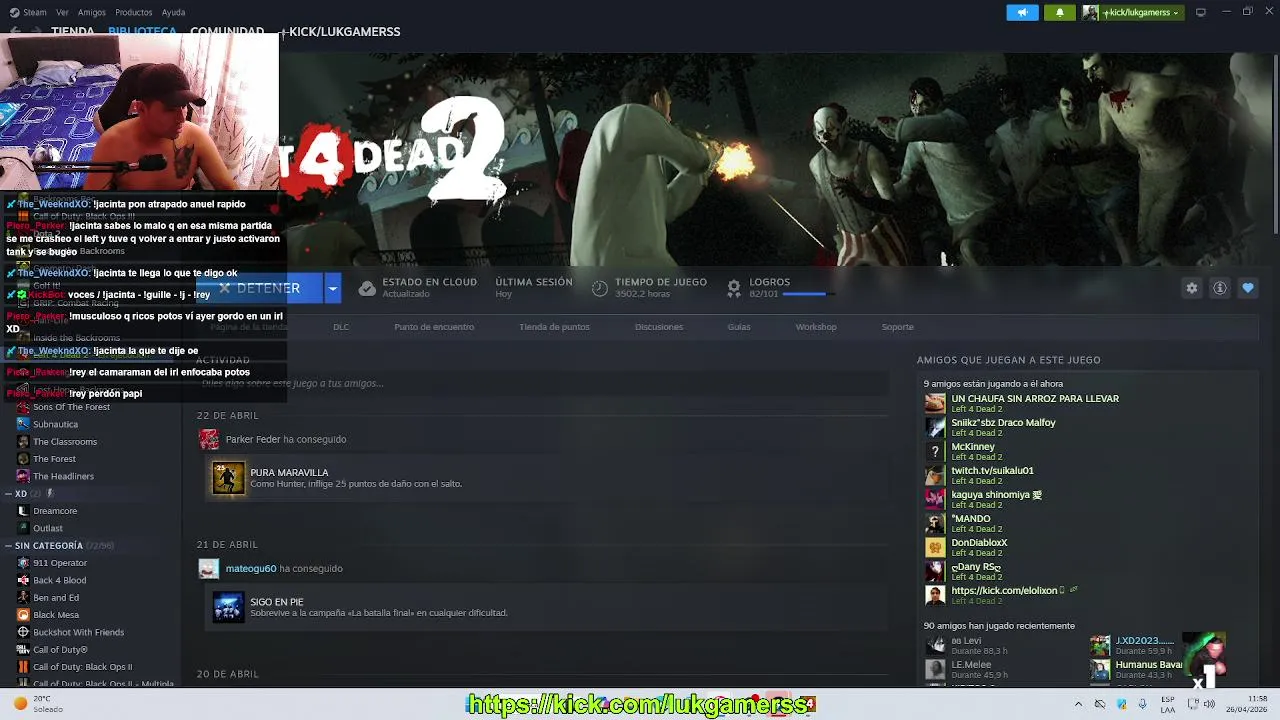Screen dimensions: 1280x720
Task: Open friend https://kick.com/elolixon
Action: [1004, 591]
